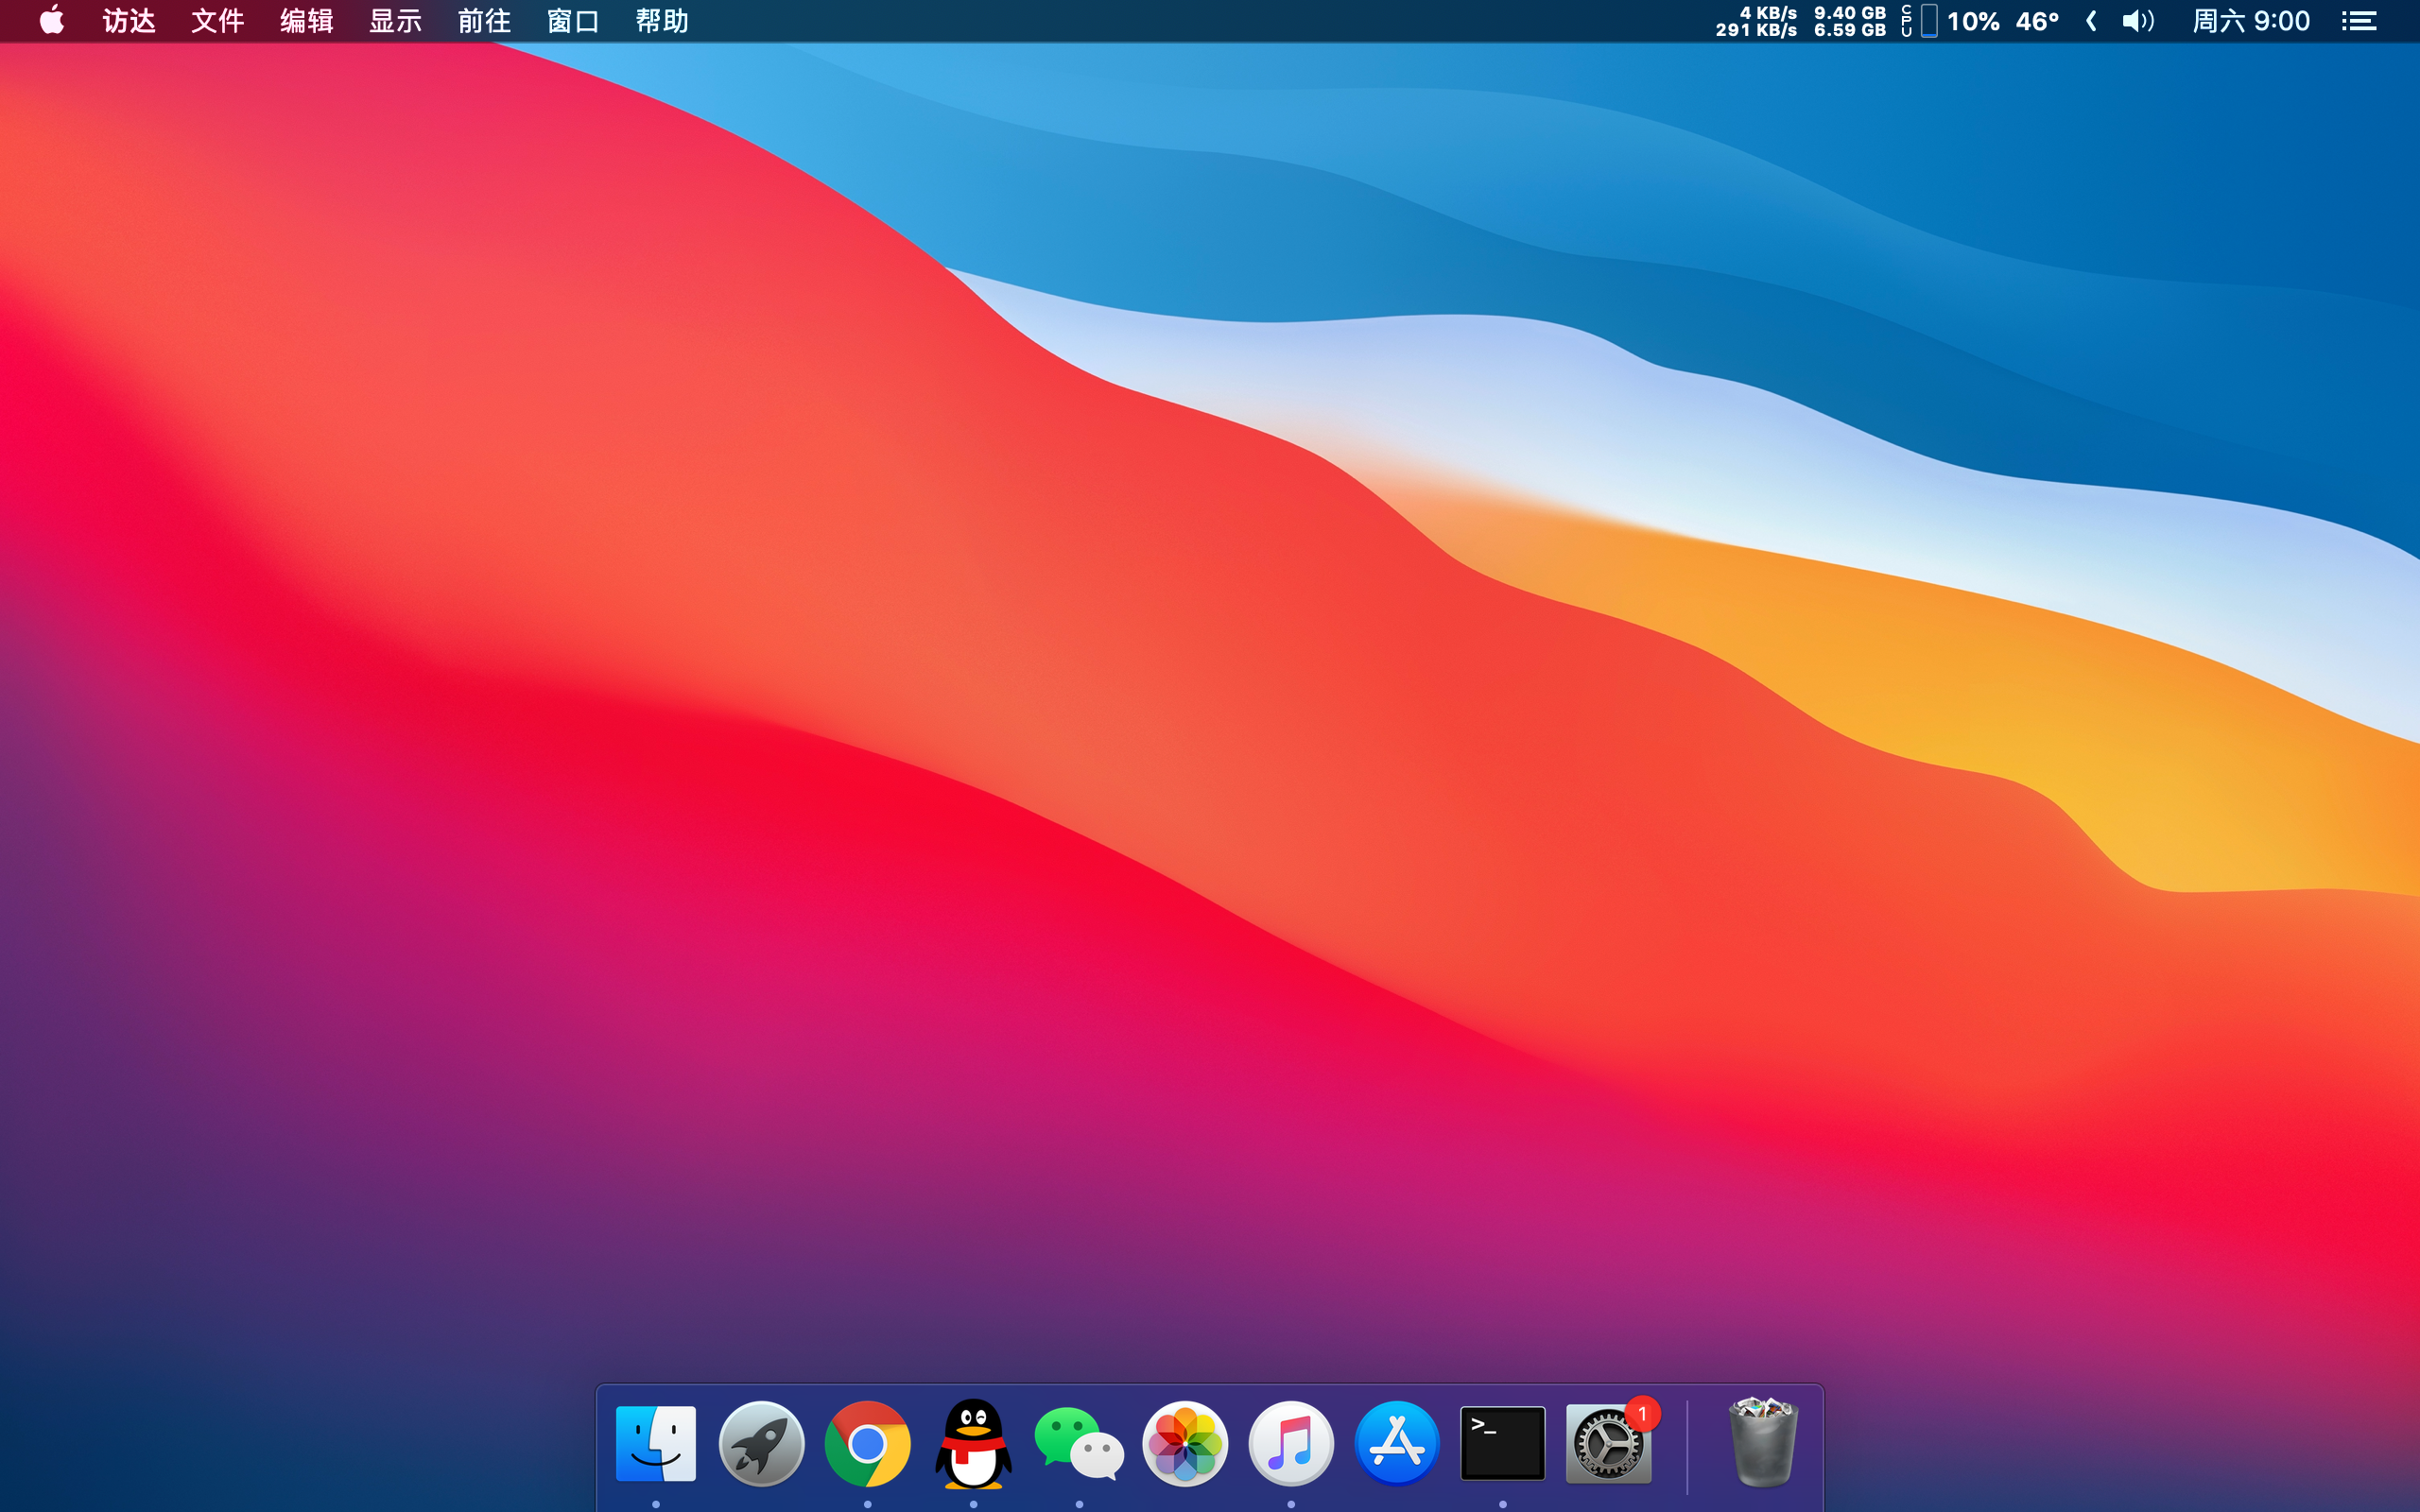The image size is (2420, 1512).
Task: Click the network speed monitor in menu bar
Action: (x=1756, y=21)
